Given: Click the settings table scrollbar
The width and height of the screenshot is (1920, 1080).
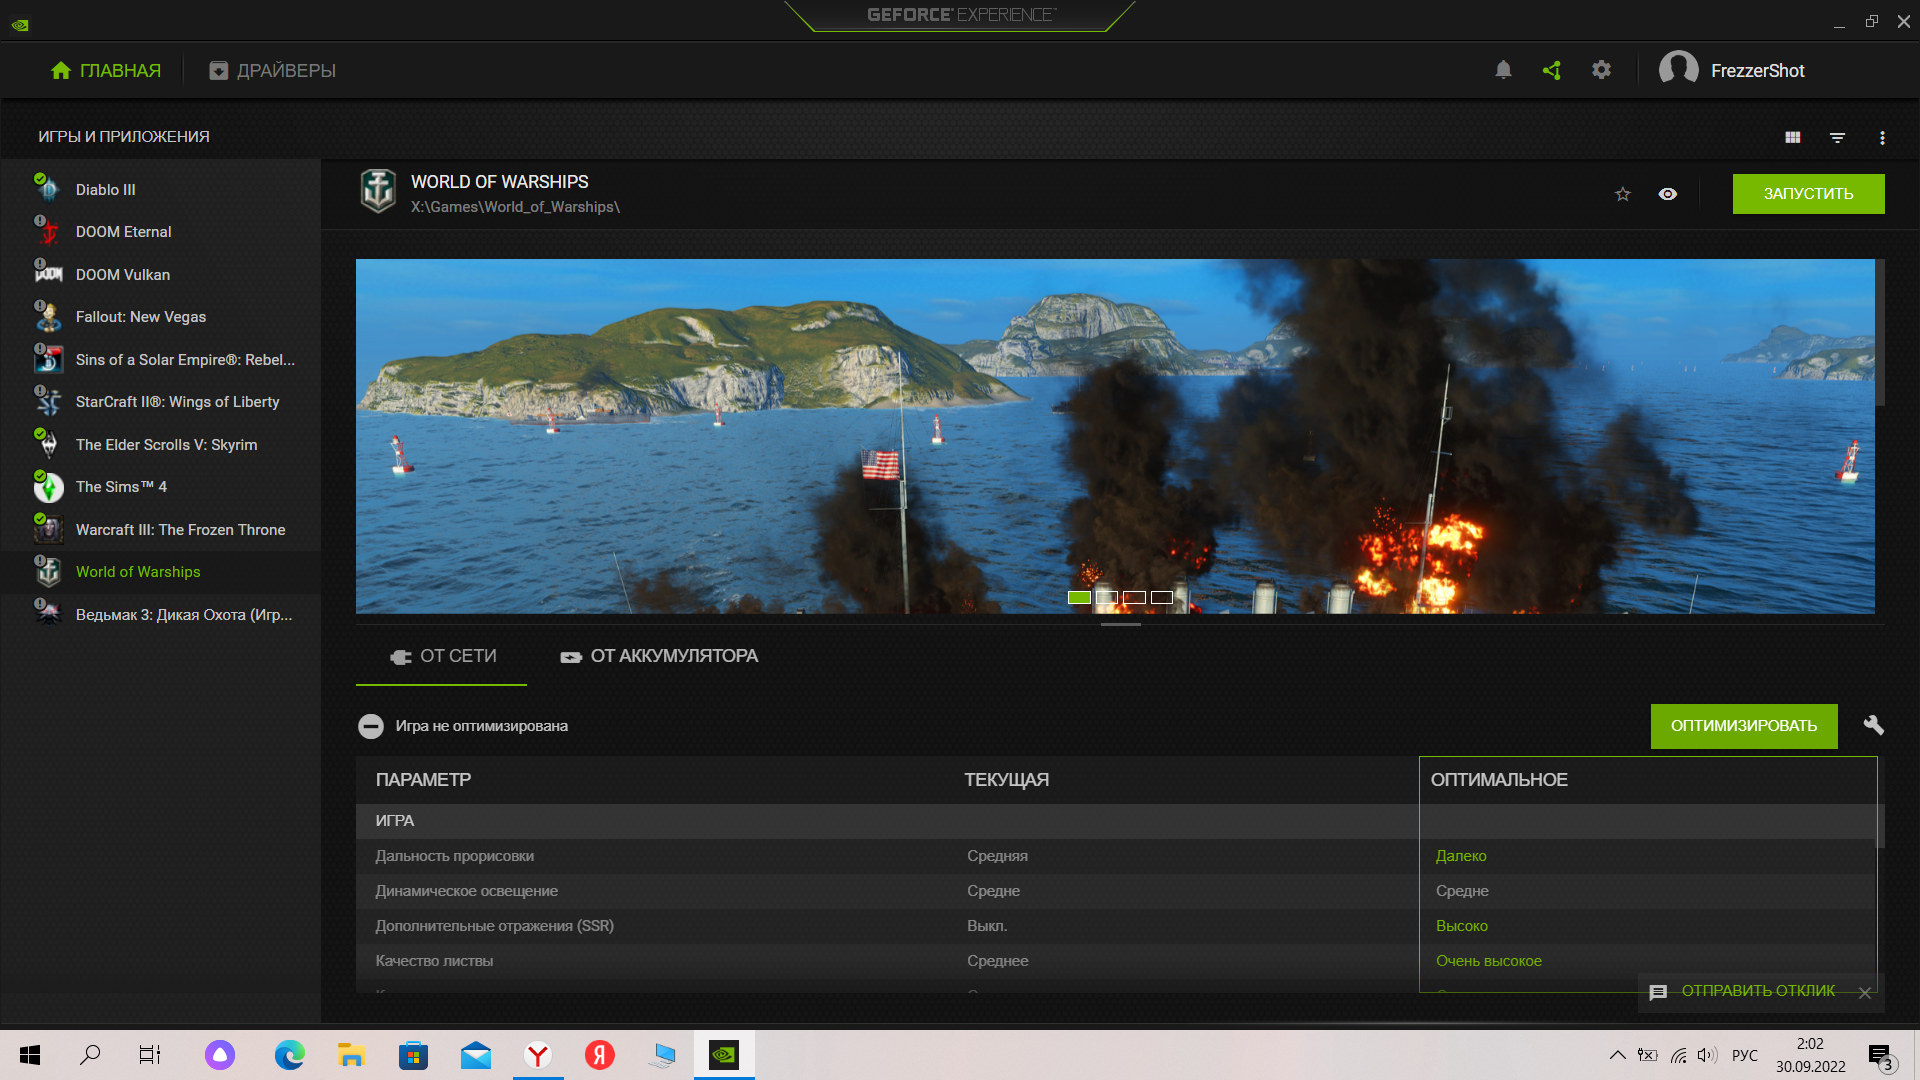Looking at the screenshot, I should coord(1881,826).
